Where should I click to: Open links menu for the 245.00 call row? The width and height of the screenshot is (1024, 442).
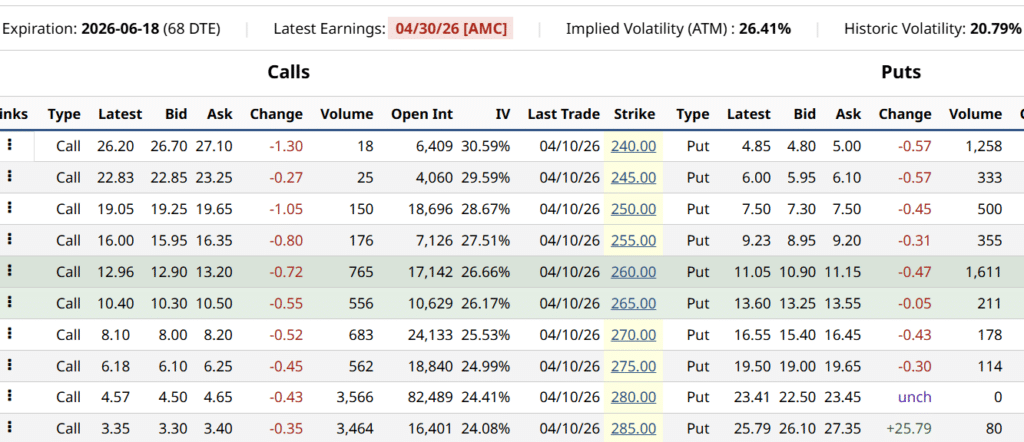click(9, 177)
